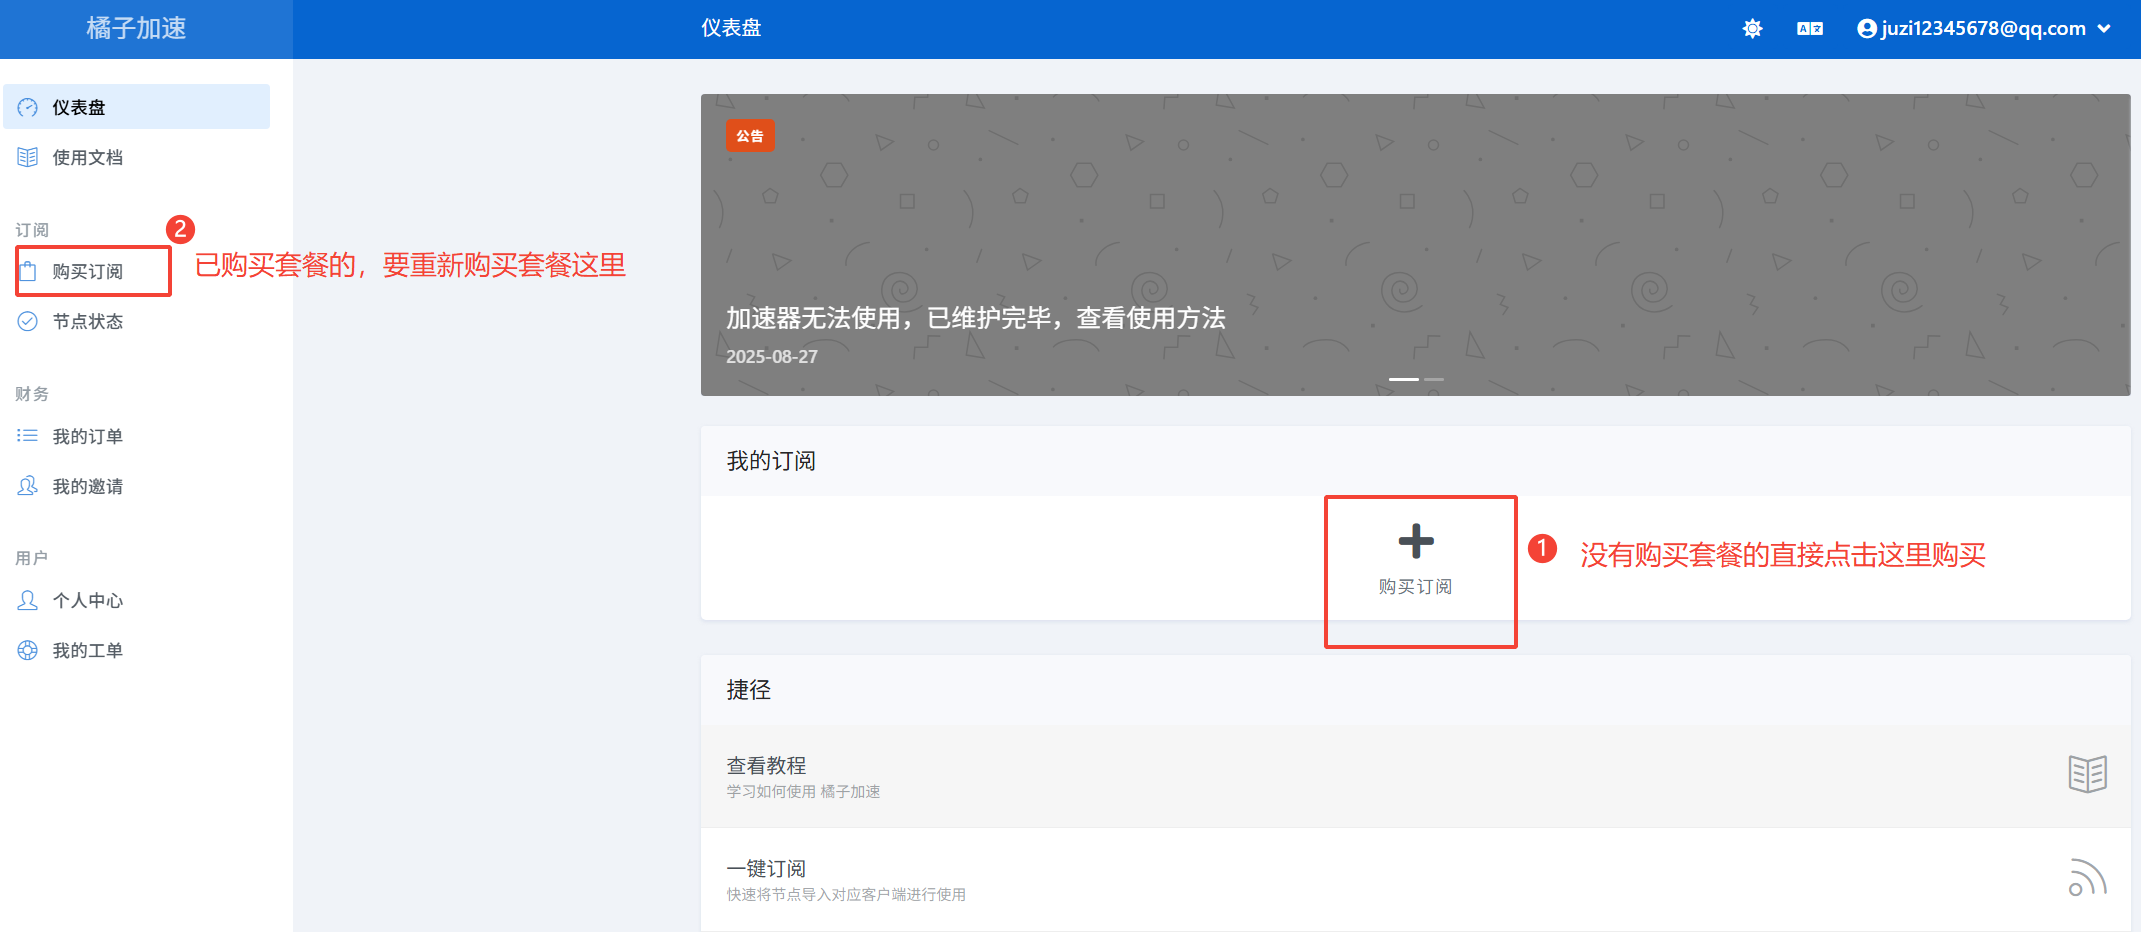Click the 橘子加速 logo title
2141x932 pixels.
137,29
